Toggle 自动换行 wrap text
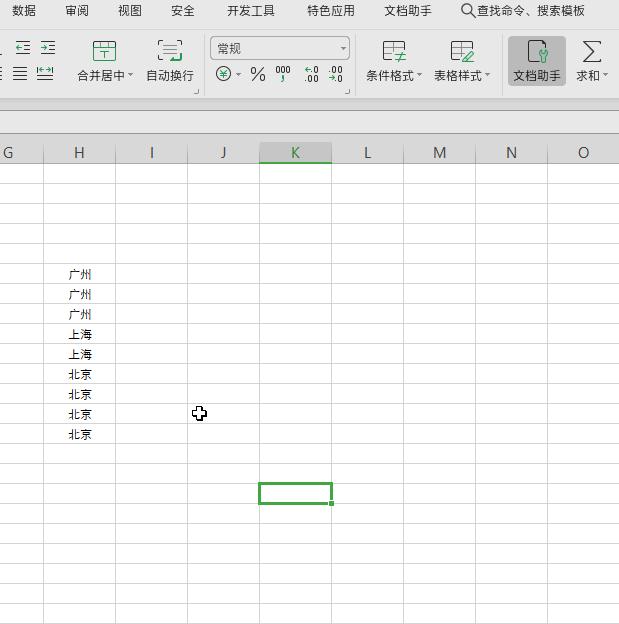This screenshot has width=619, height=624. [x=170, y=60]
